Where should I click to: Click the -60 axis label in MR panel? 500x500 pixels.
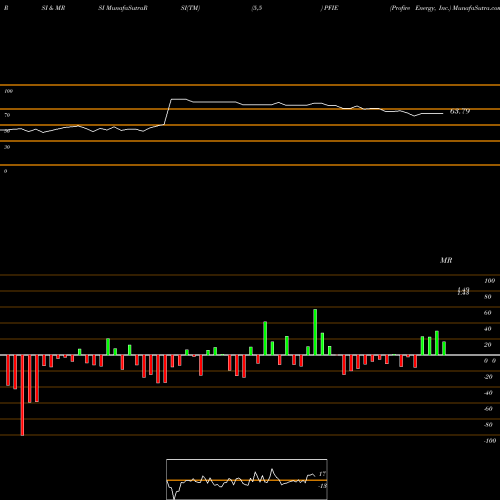[488, 409]
